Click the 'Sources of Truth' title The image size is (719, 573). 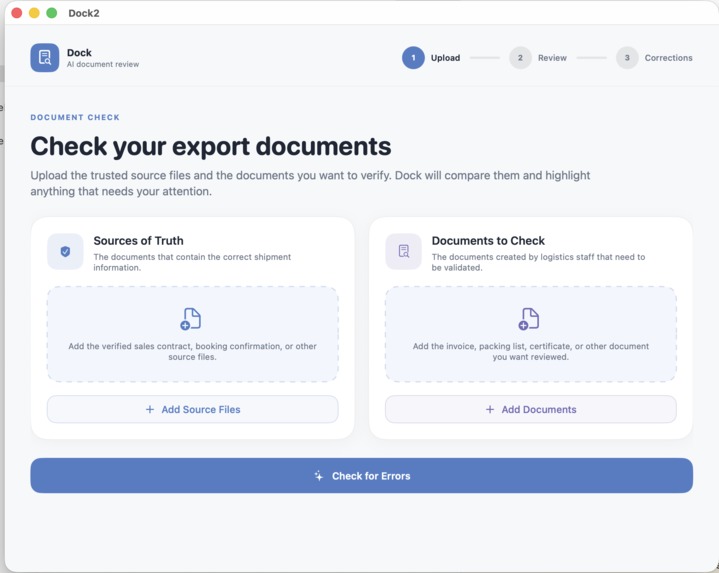(138, 241)
